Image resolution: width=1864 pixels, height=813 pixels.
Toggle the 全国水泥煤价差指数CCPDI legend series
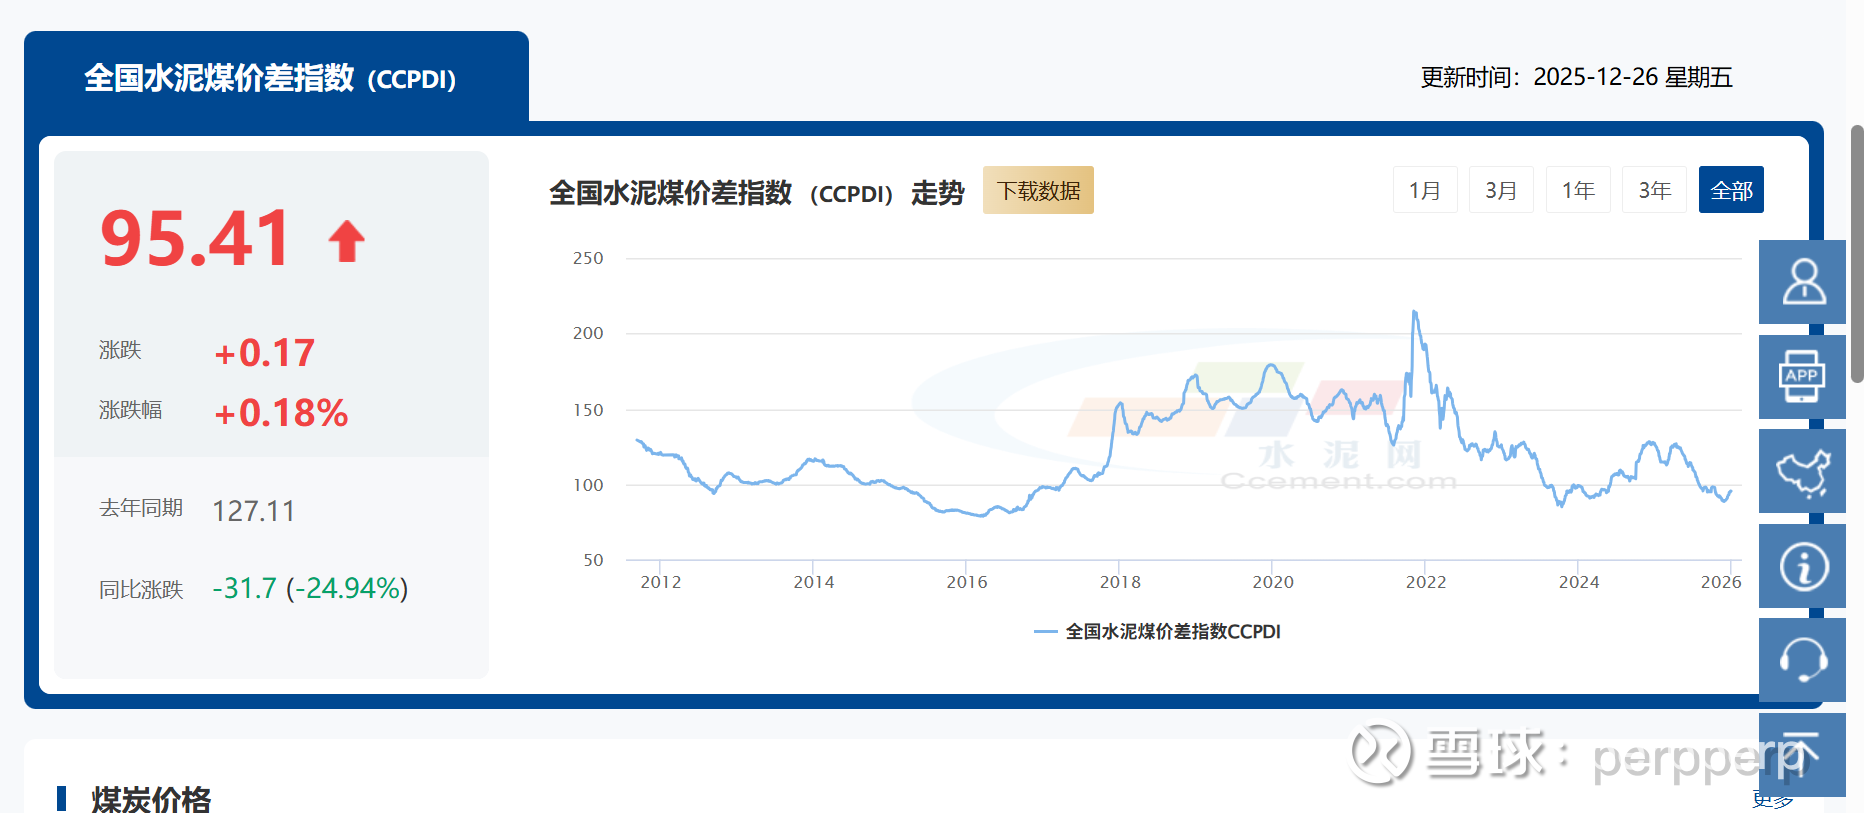1157,631
